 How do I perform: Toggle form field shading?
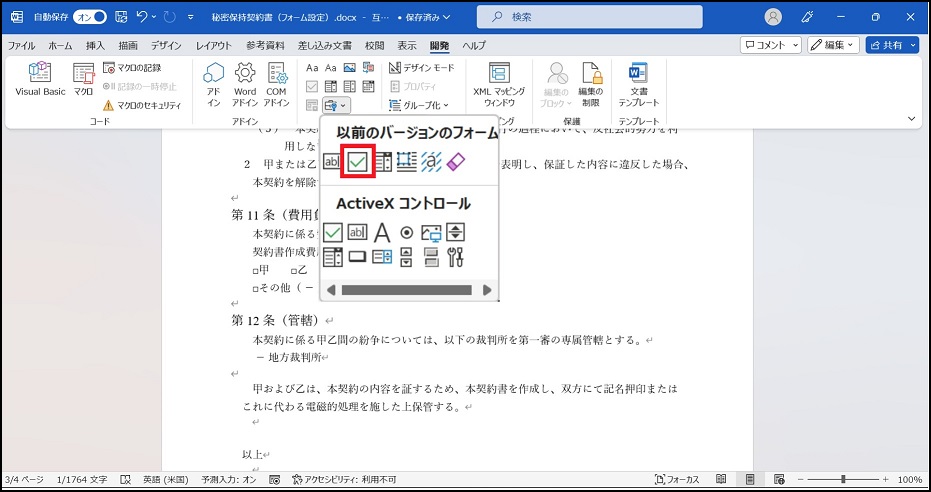pos(431,161)
